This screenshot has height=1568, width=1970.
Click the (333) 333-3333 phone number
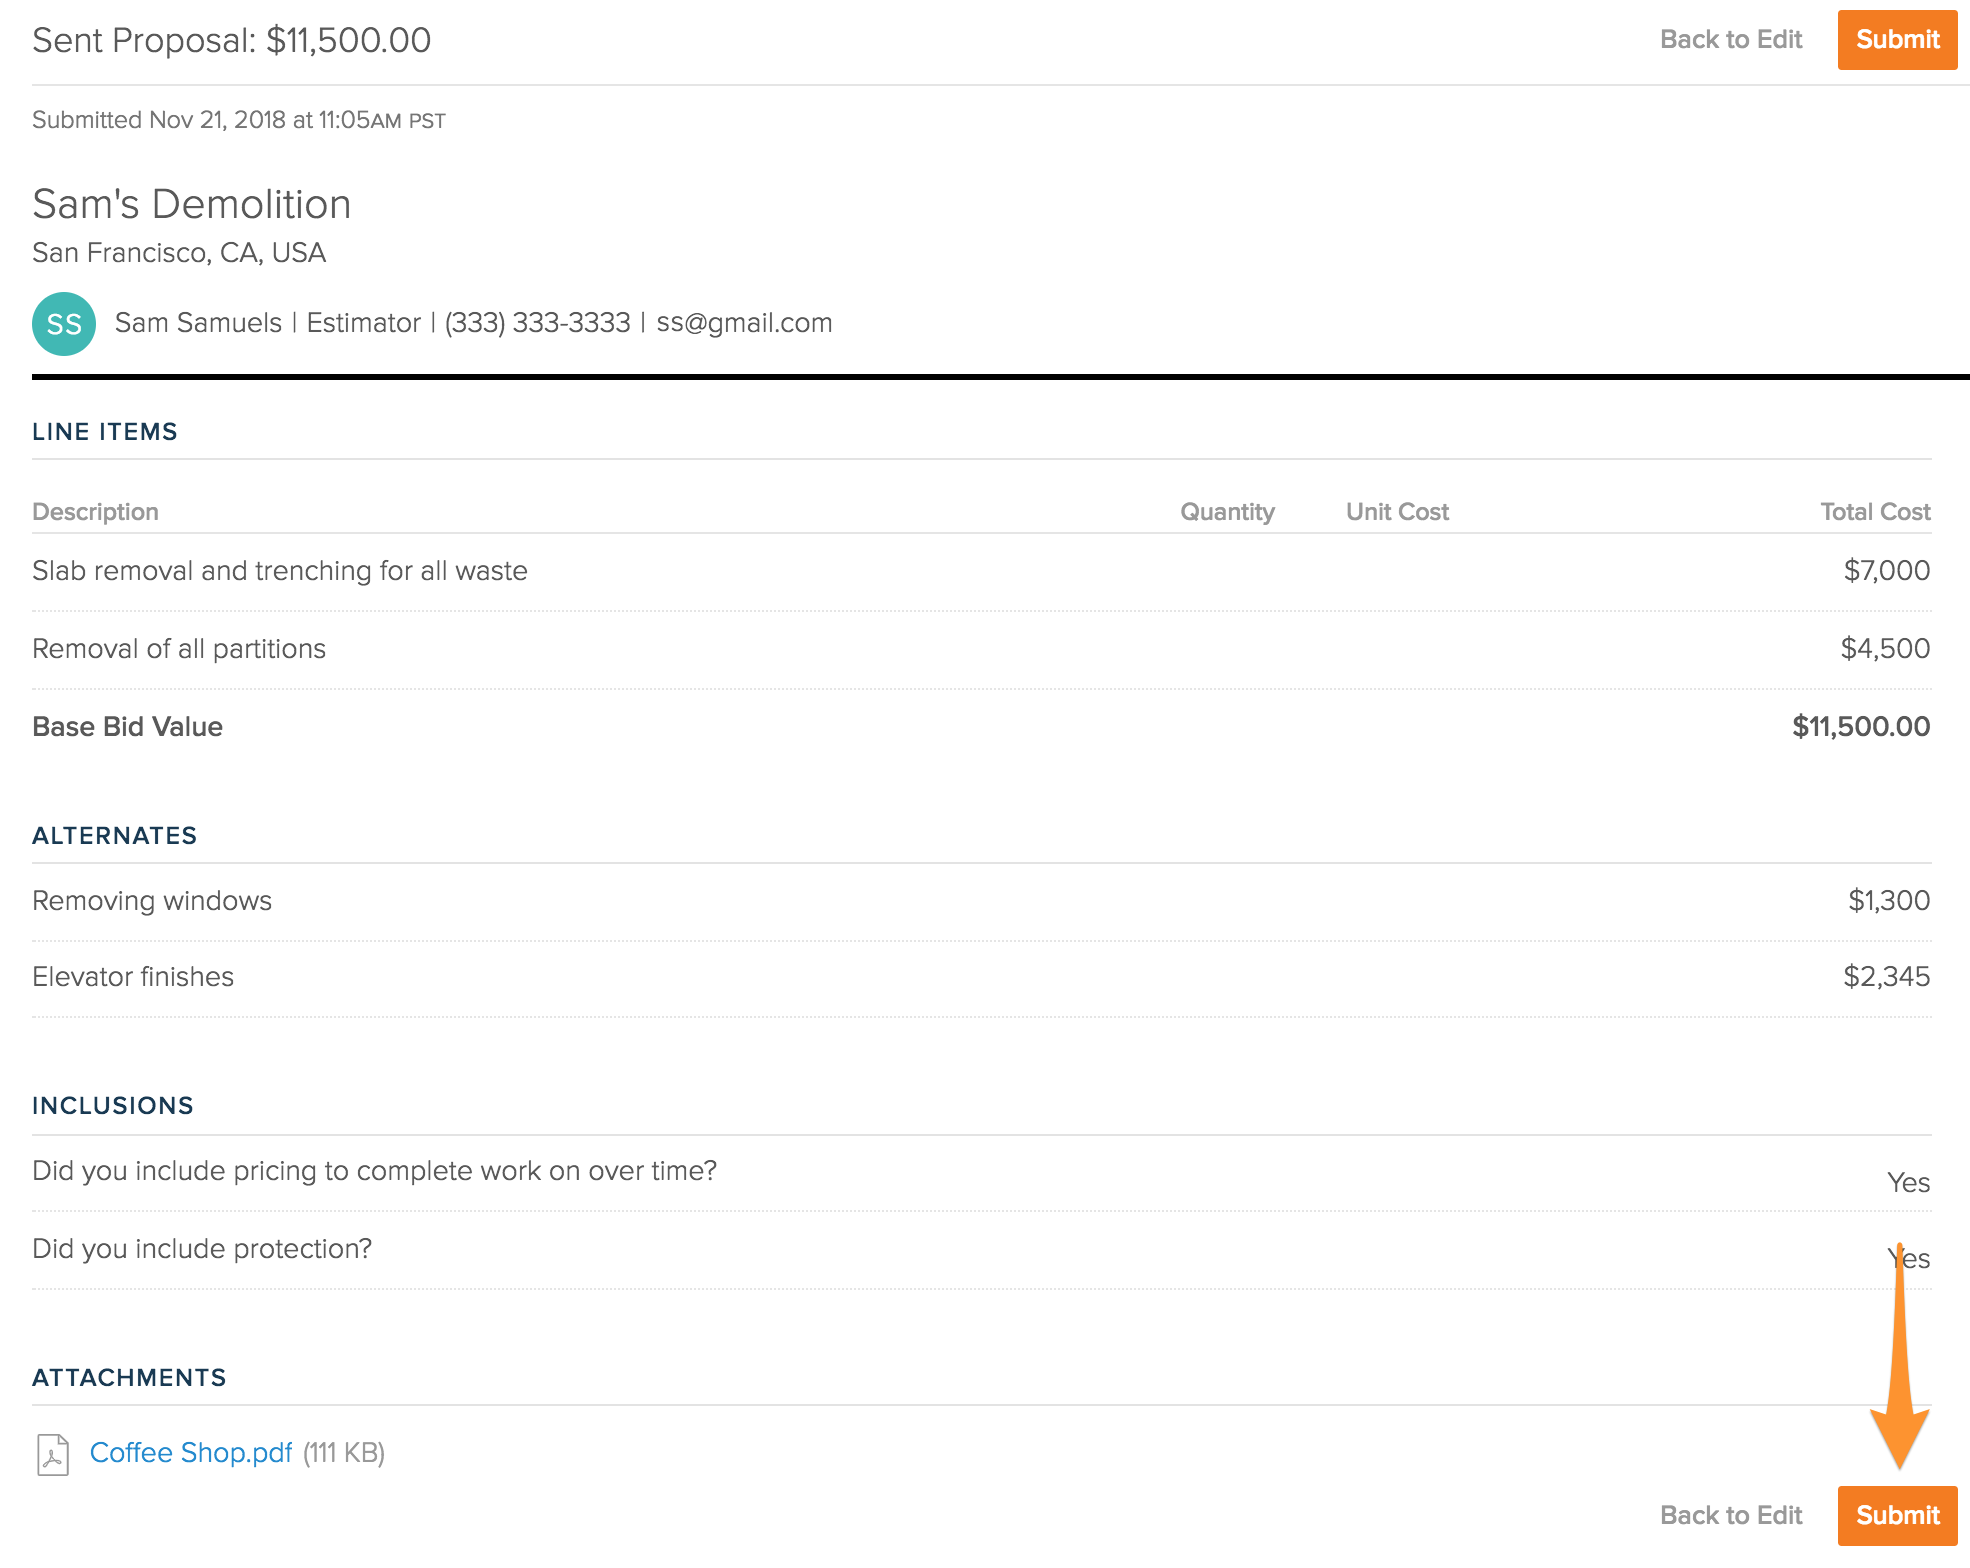537,323
